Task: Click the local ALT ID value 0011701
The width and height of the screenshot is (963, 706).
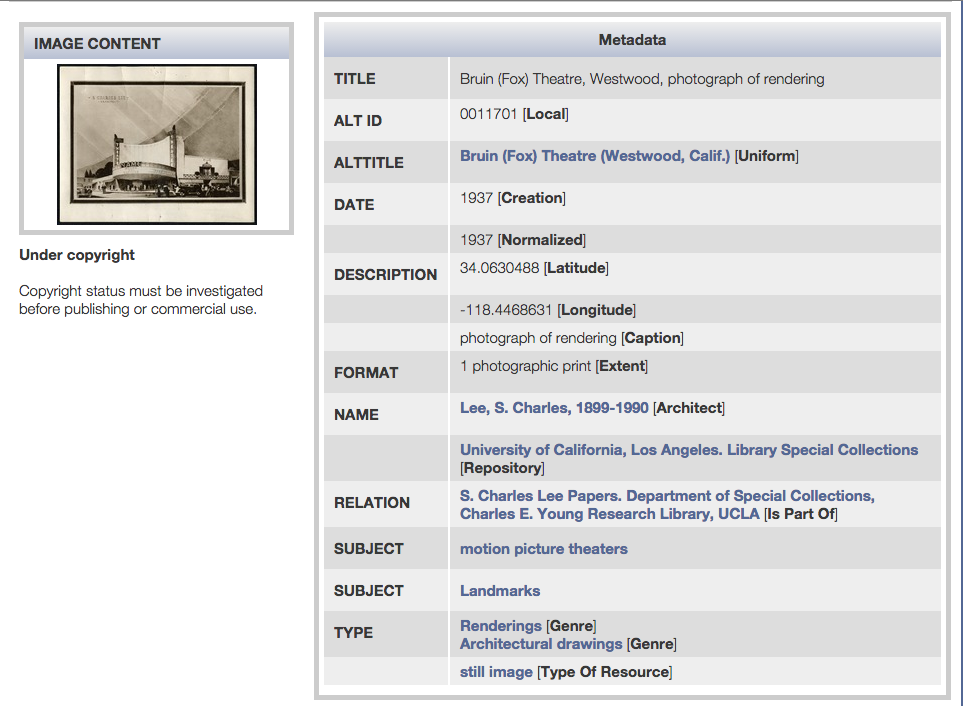Action: tap(489, 114)
